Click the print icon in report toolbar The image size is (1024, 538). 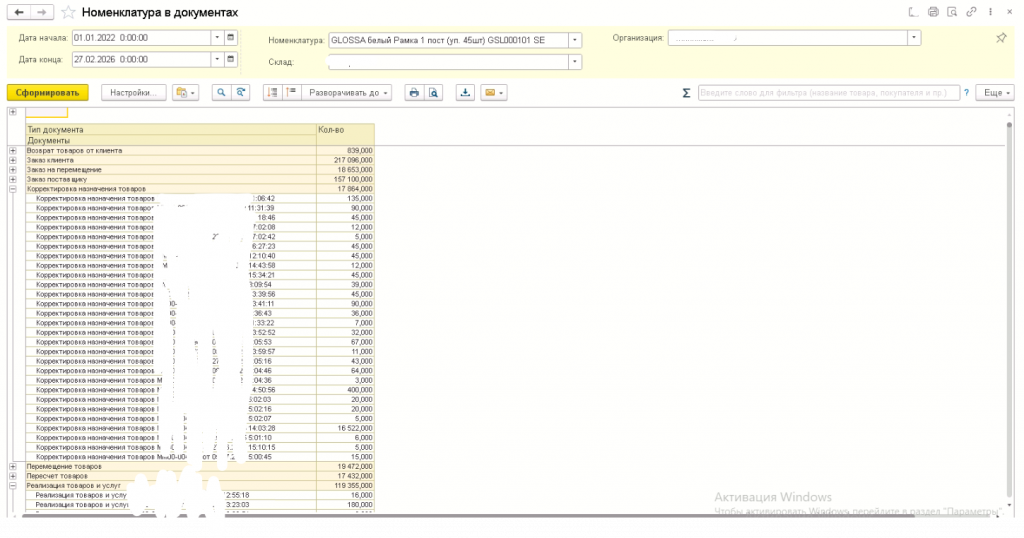coord(413,92)
